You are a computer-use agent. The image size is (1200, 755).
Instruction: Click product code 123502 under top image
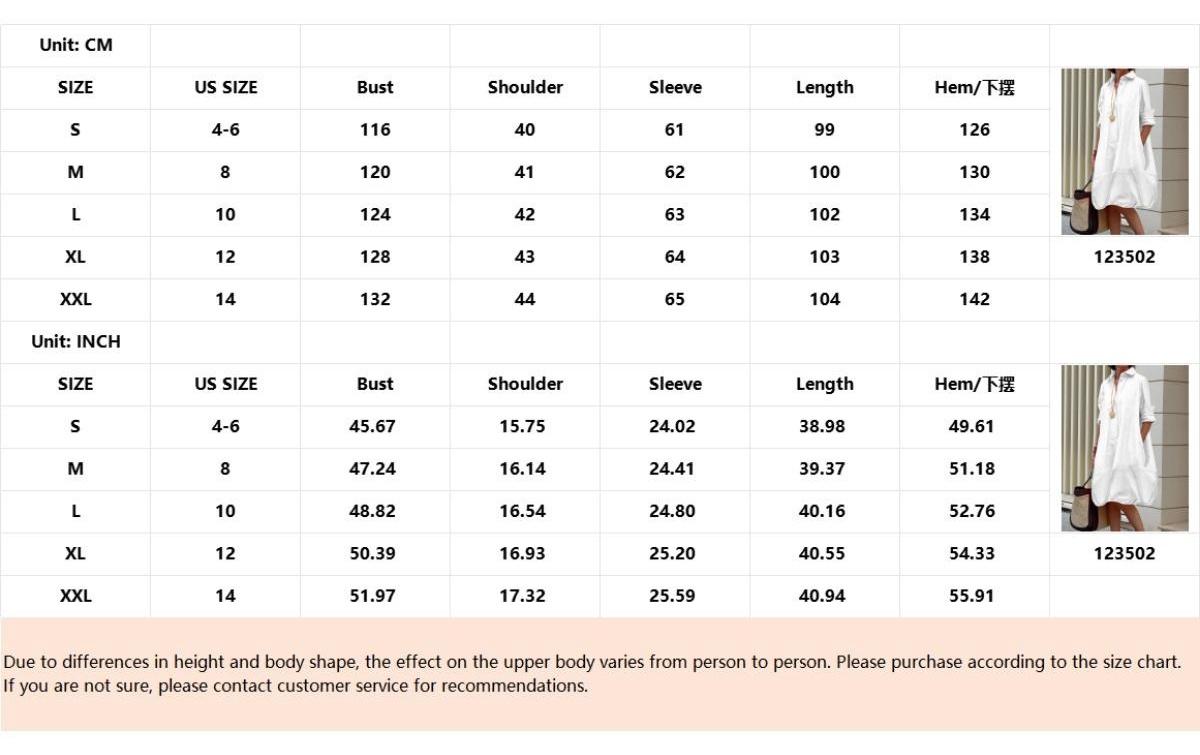point(1124,257)
